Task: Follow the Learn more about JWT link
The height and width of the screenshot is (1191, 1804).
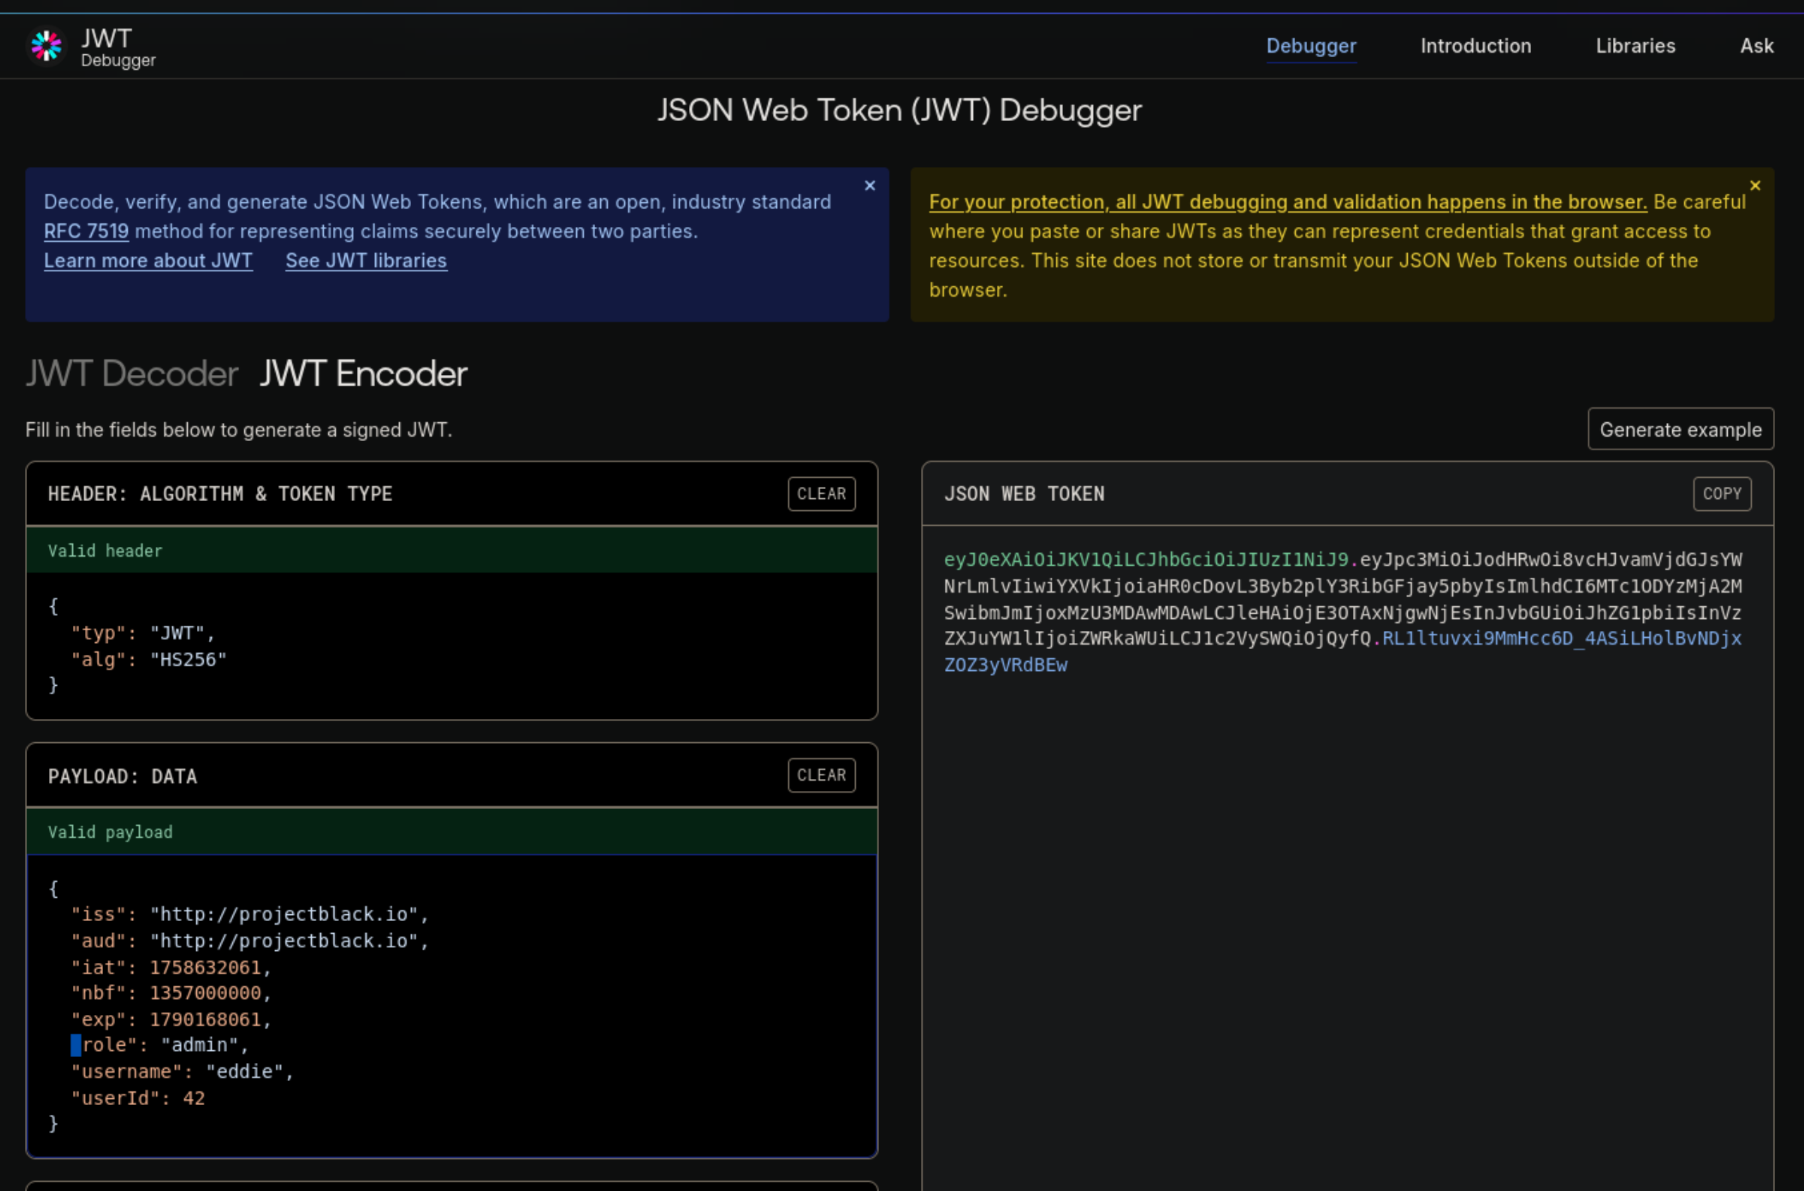Action: (x=148, y=261)
